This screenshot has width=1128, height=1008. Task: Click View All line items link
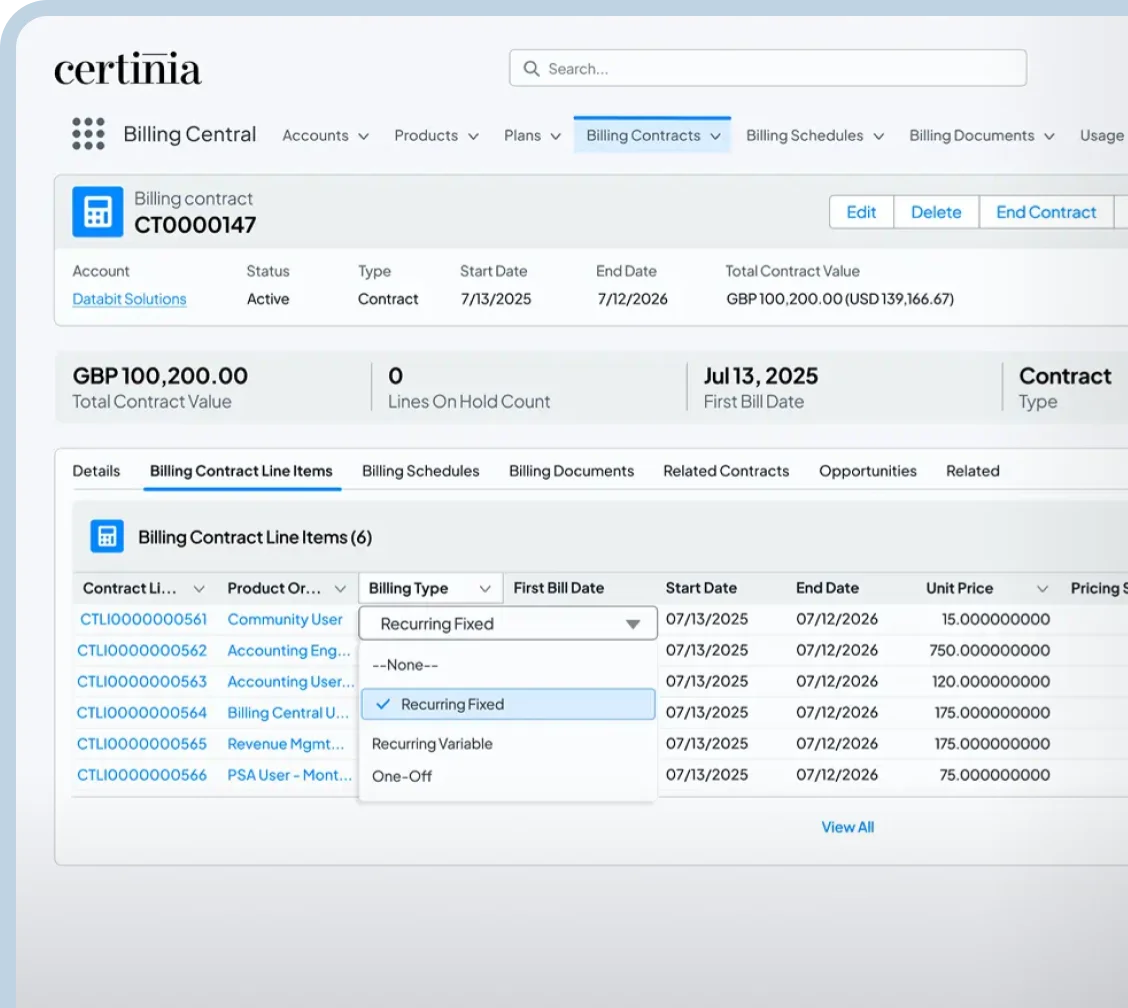click(847, 827)
